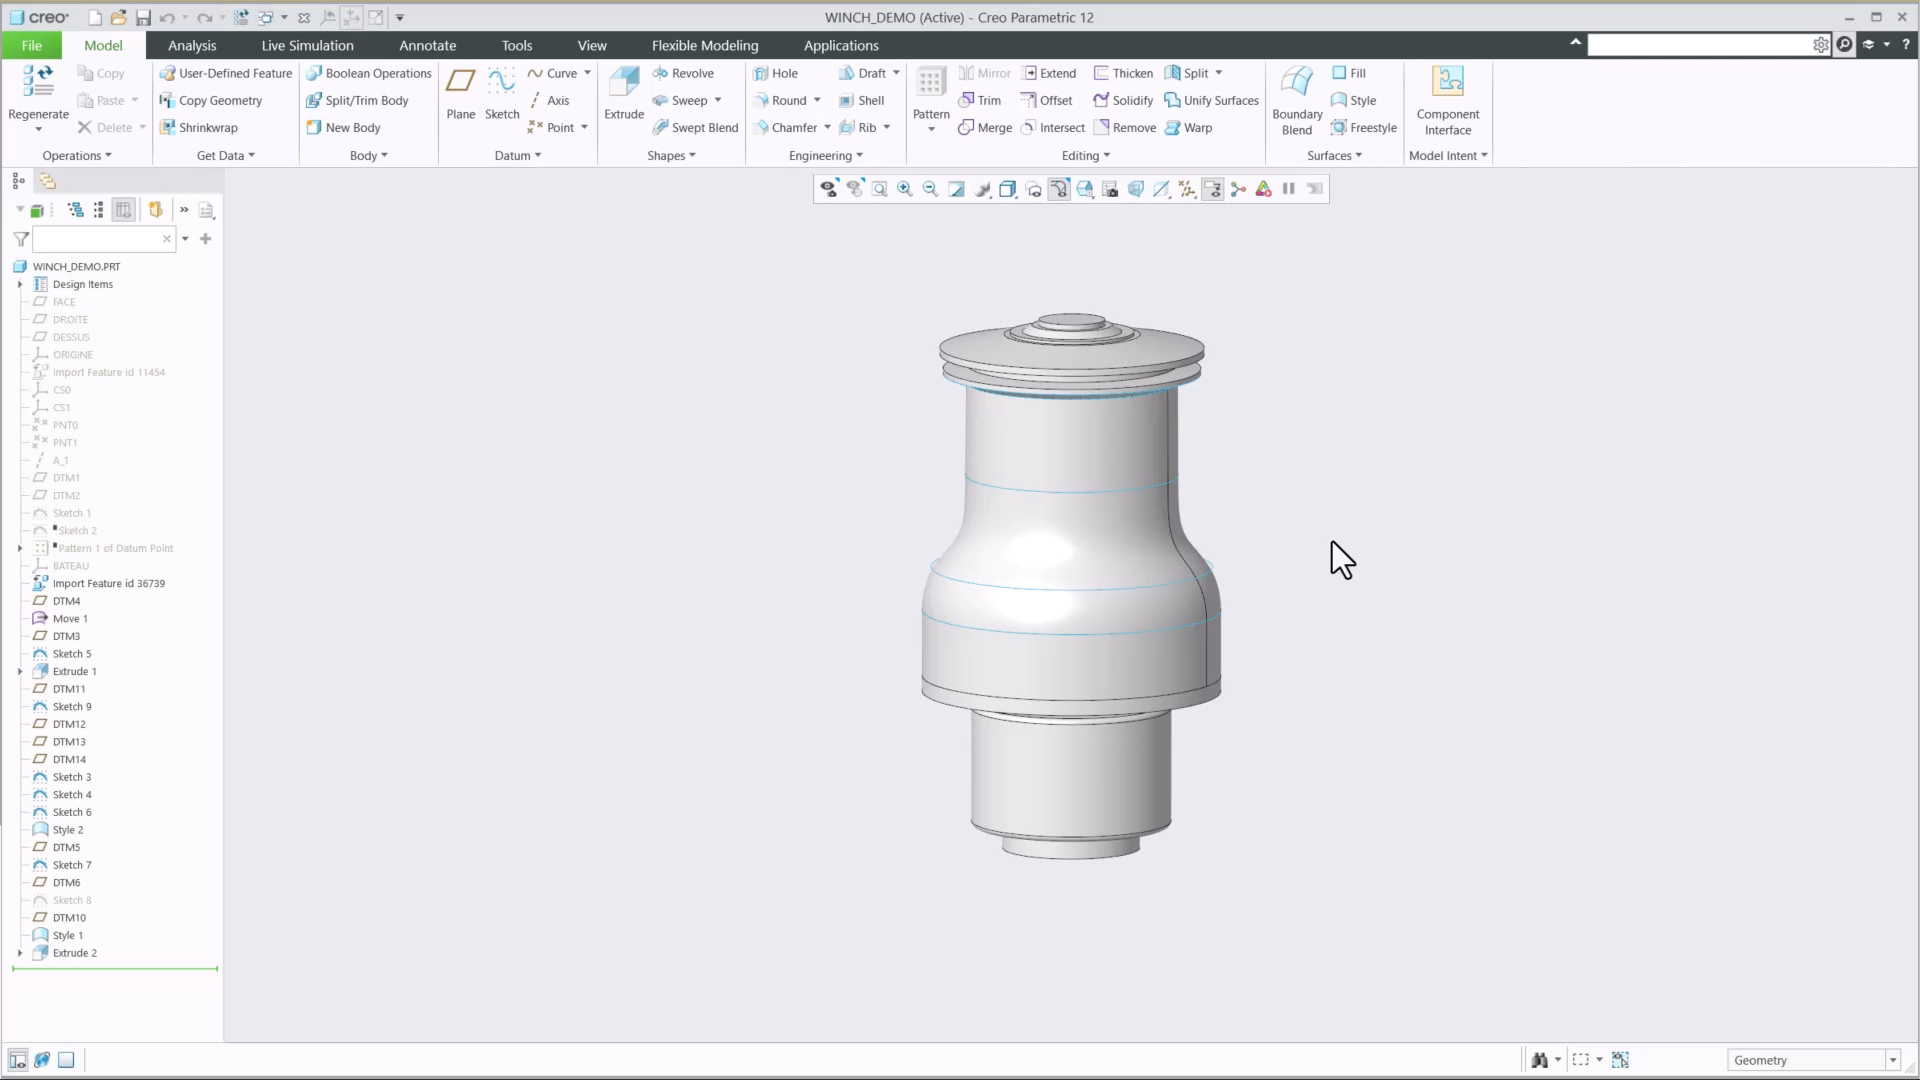This screenshot has width=1920, height=1080.
Task: Click the Copy Geometry button
Action: pos(211,100)
